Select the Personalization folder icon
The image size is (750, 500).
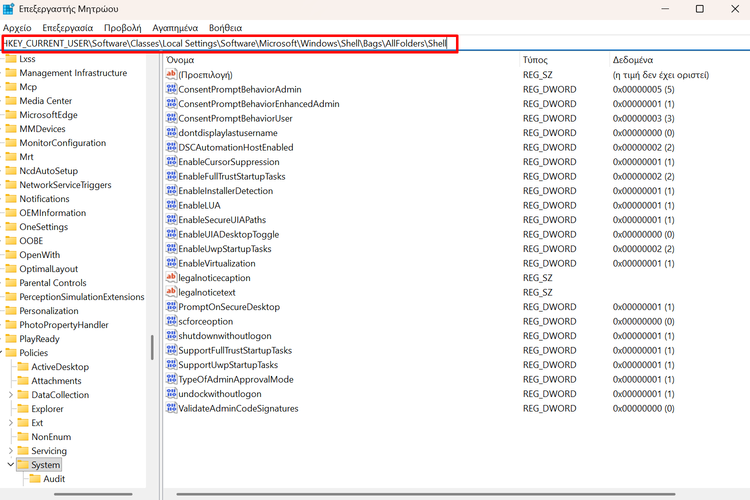pyautogui.click(x=10, y=311)
